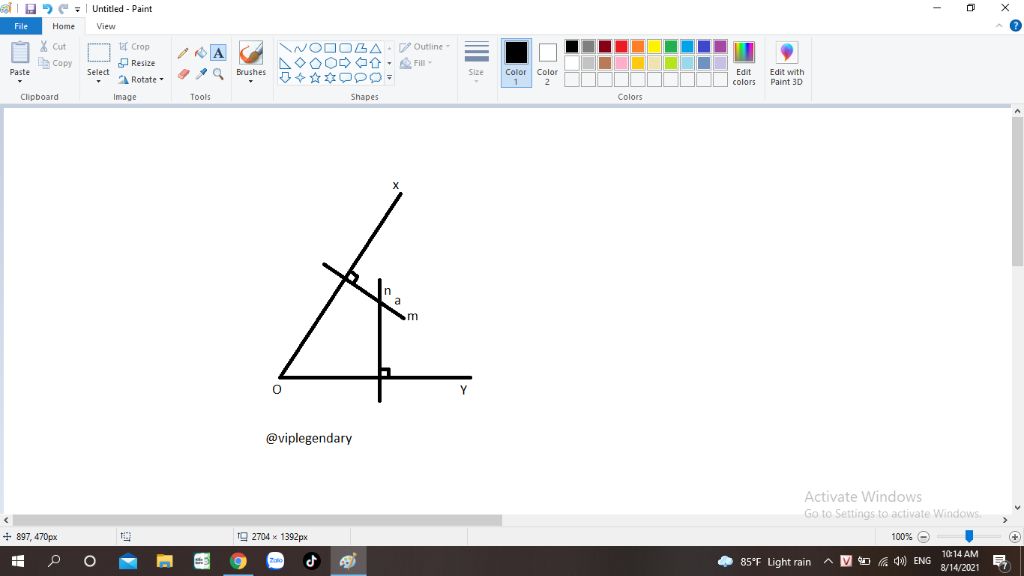Open the shape Fill dropdown
This screenshot has height=576, width=1024.
[416, 63]
